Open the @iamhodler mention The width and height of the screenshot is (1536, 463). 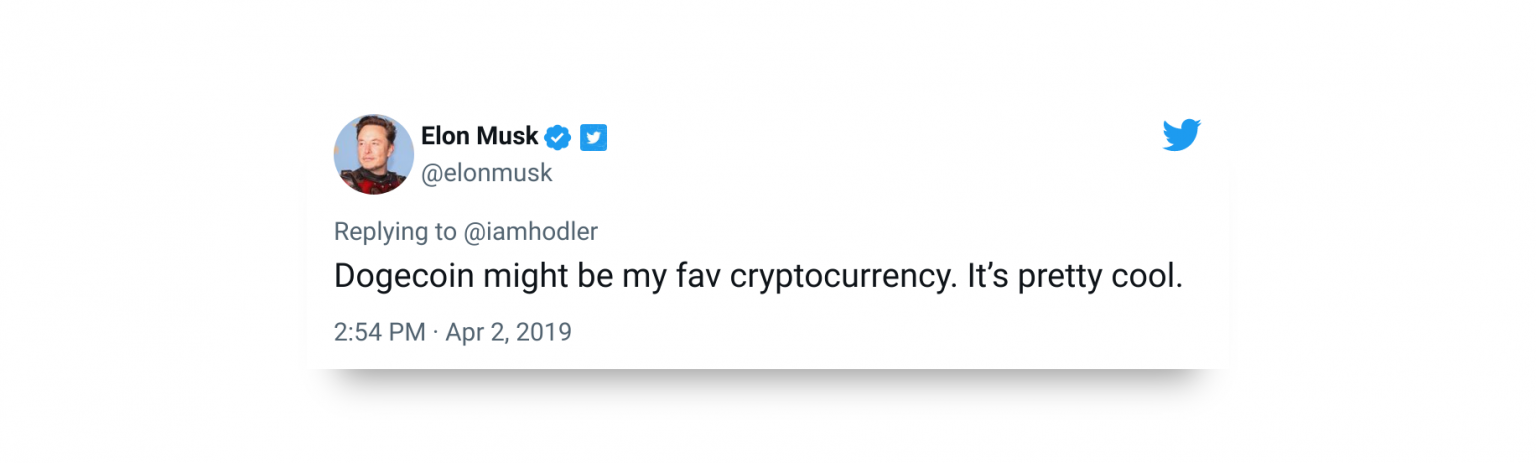point(531,232)
